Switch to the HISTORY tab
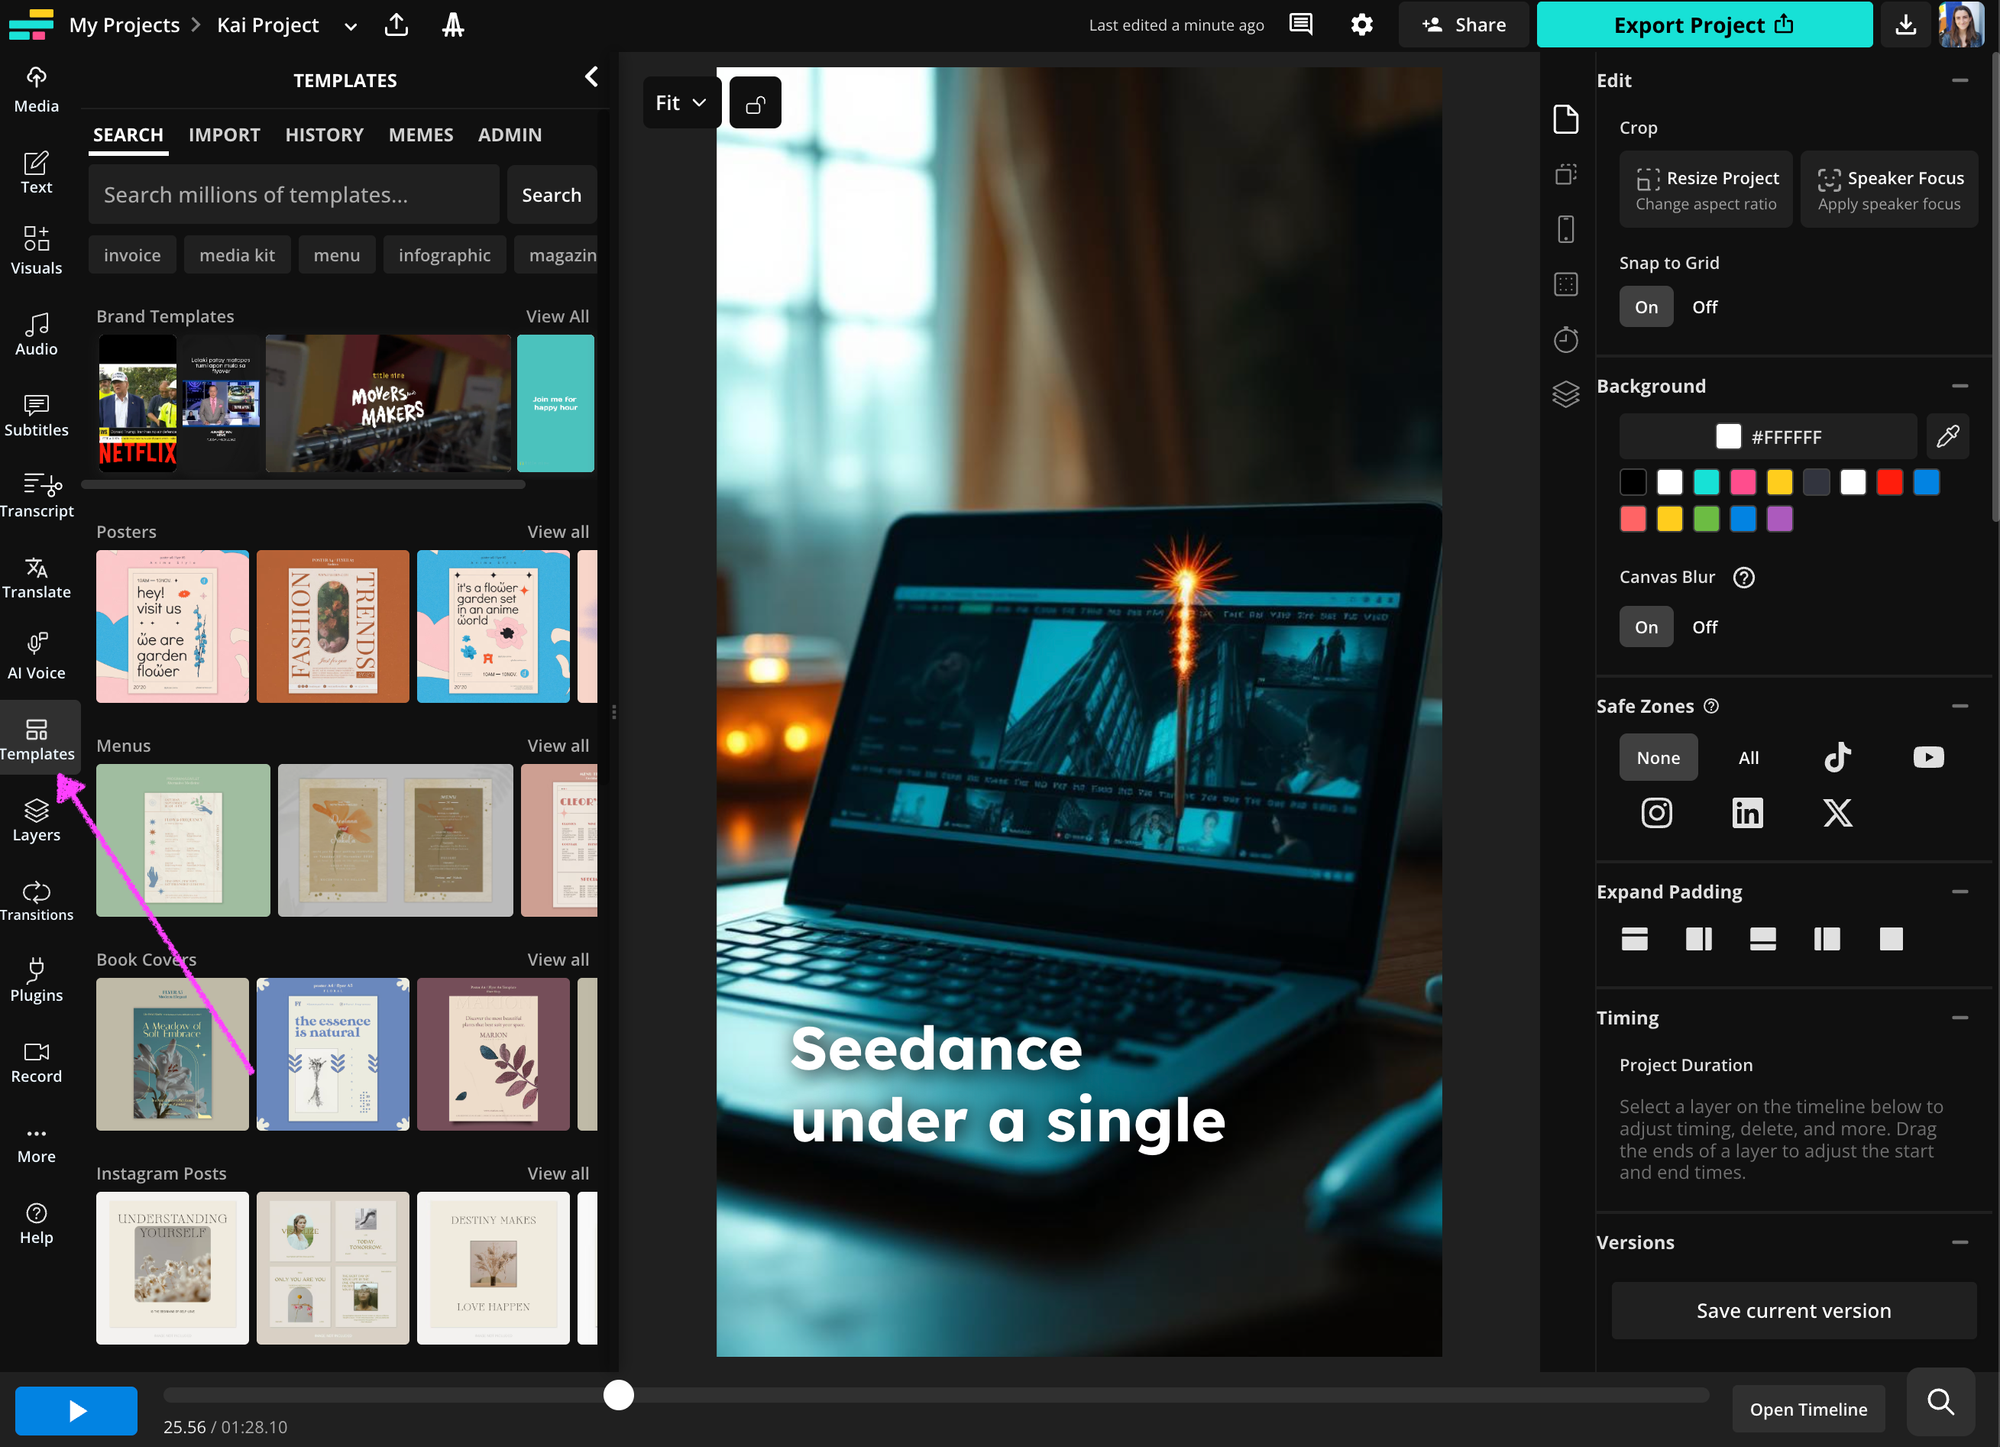The image size is (2000, 1447). point(324,135)
